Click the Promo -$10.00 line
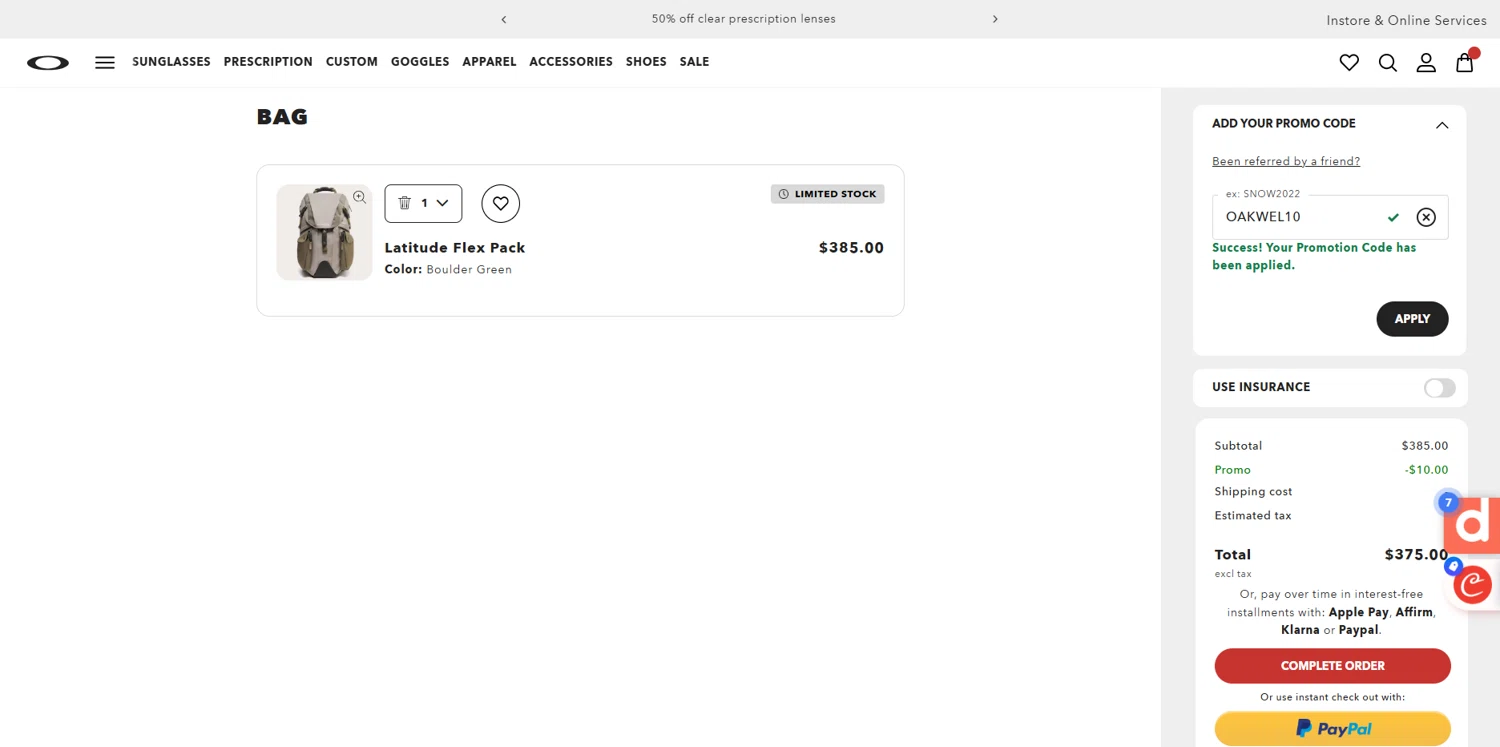 [x=1331, y=470]
